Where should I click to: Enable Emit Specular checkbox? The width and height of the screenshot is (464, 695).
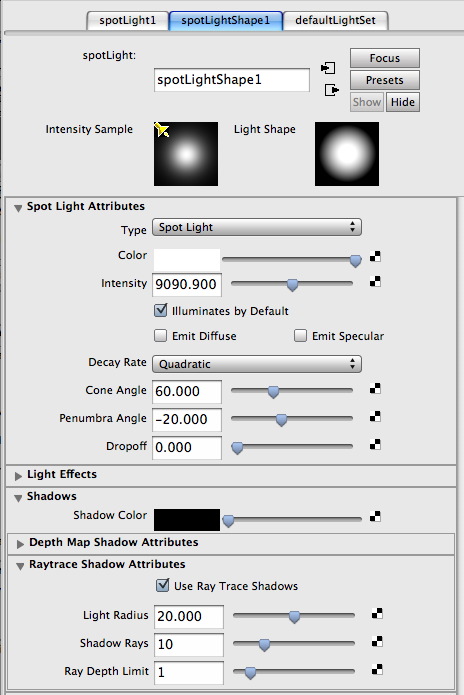300,336
